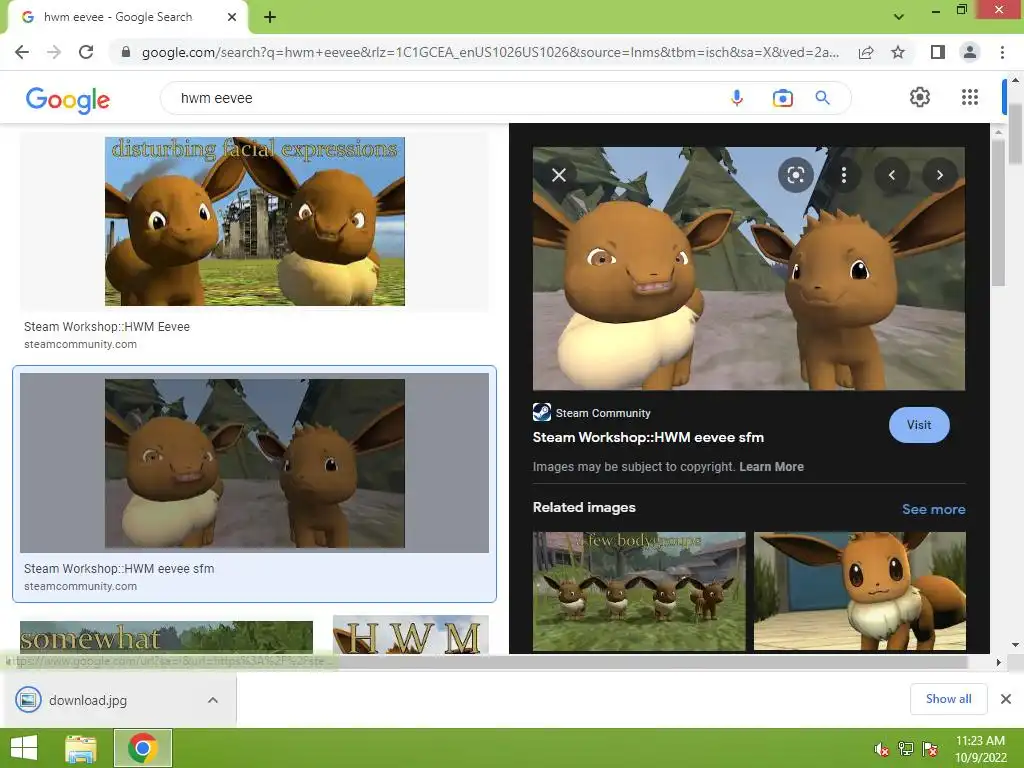The width and height of the screenshot is (1024, 768).
Task: Expand download.jpg options chevron
Action: 213,700
